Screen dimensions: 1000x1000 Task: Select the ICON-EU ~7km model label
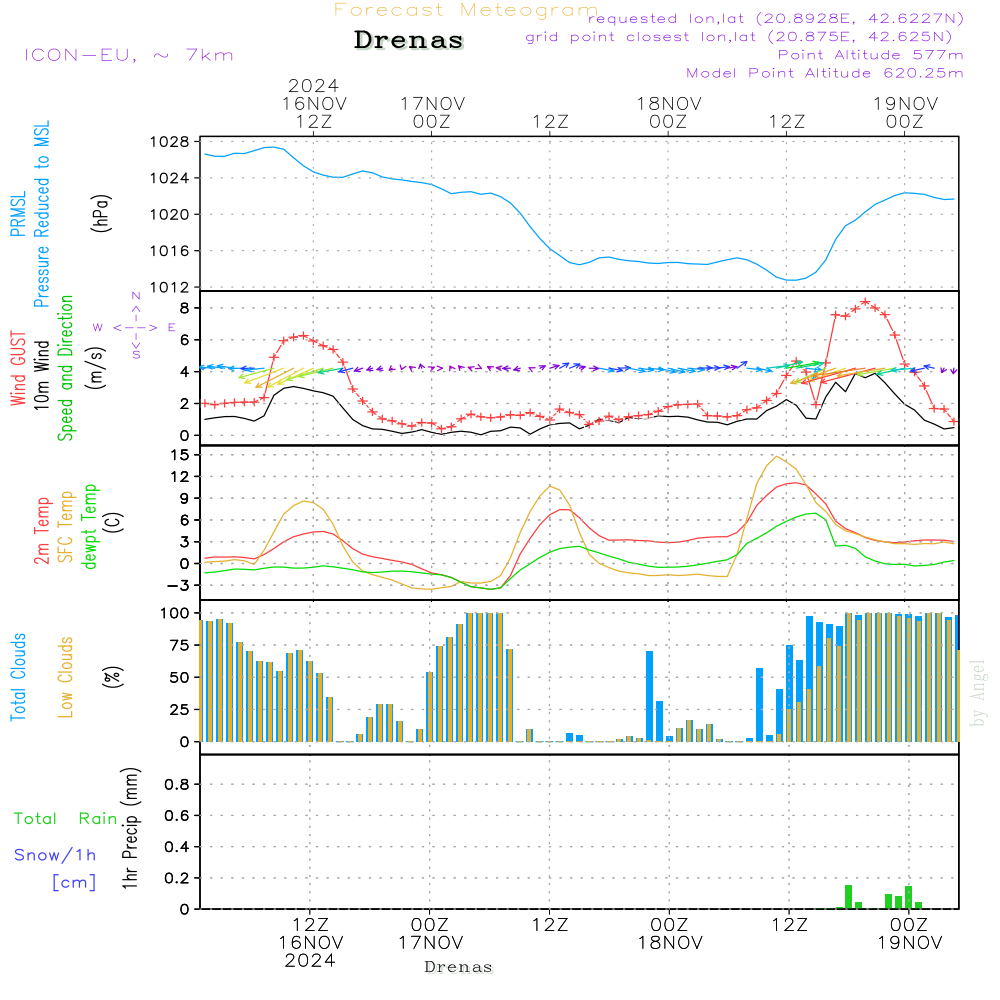[128, 55]
